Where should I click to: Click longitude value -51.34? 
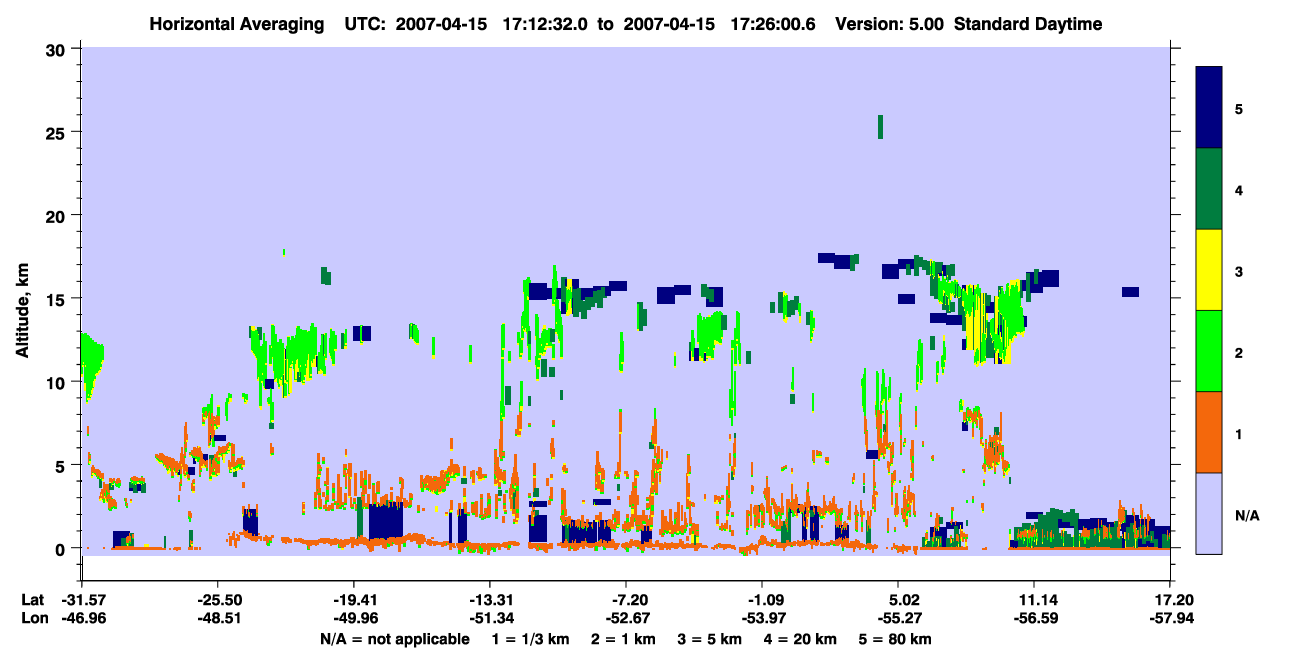click(489, 618)
